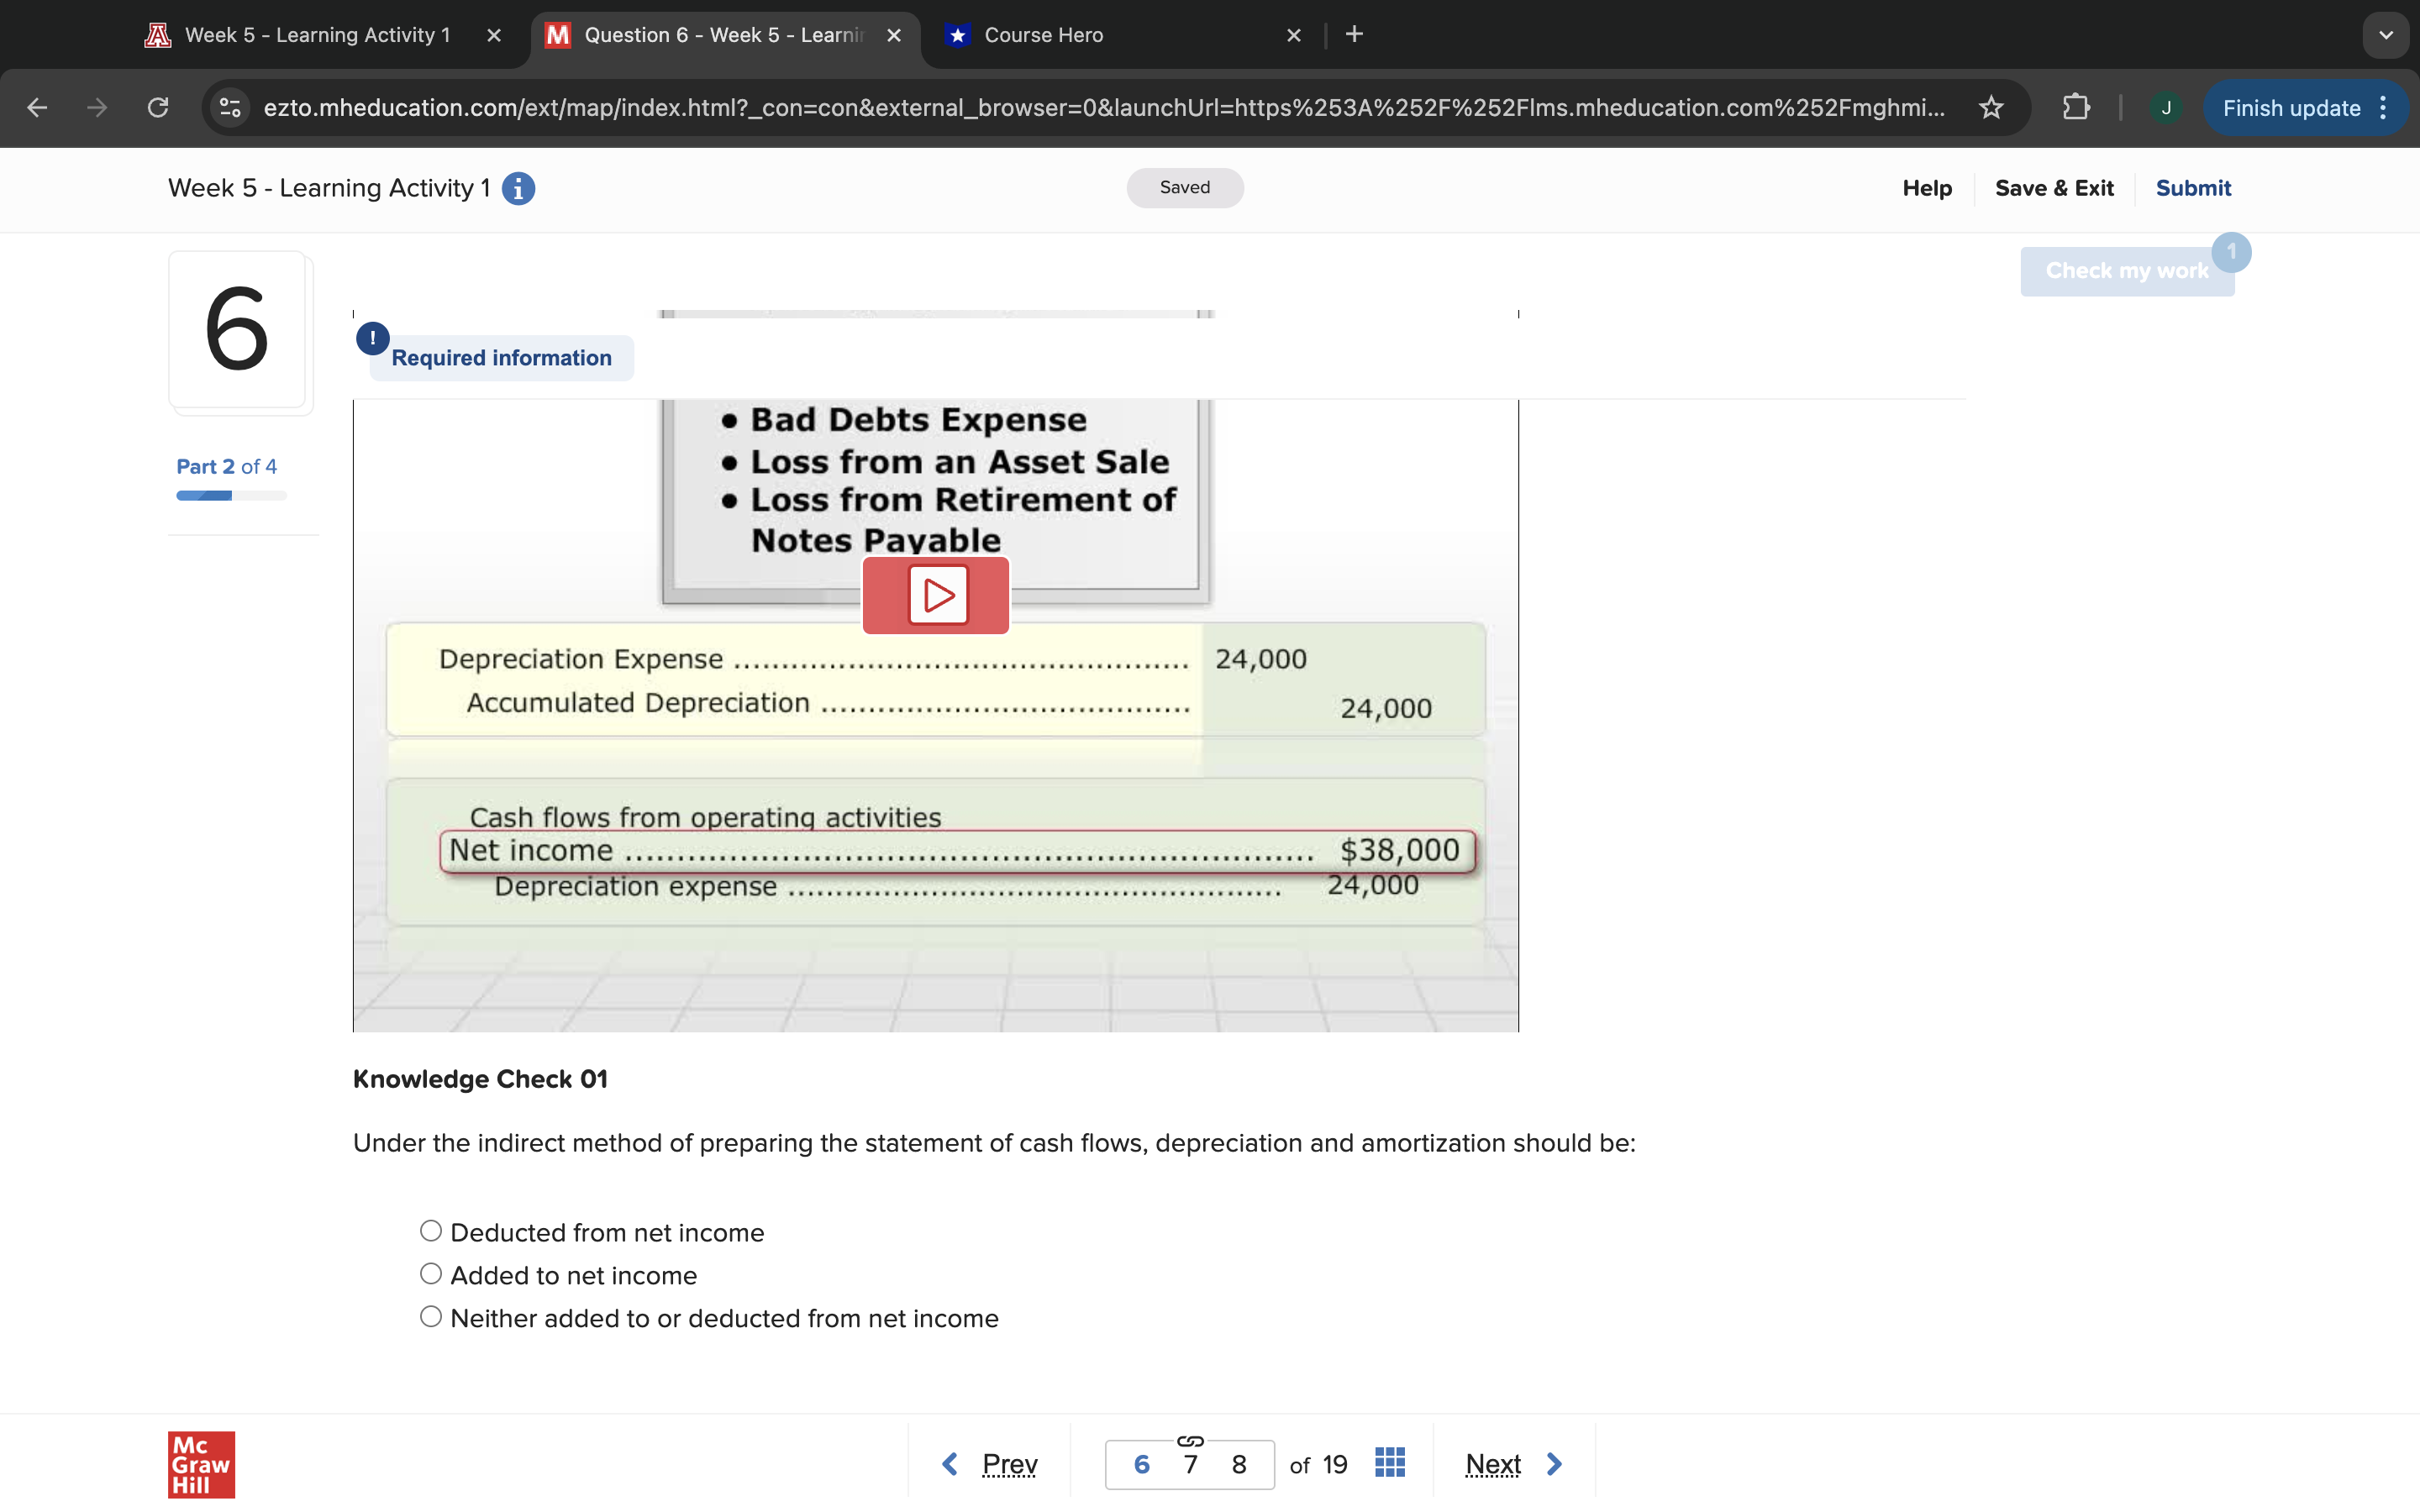The height and width of the screenshot is (1512, 2420).
Task: Click the bookmark star in address bar
Action: coord(1991,108)
